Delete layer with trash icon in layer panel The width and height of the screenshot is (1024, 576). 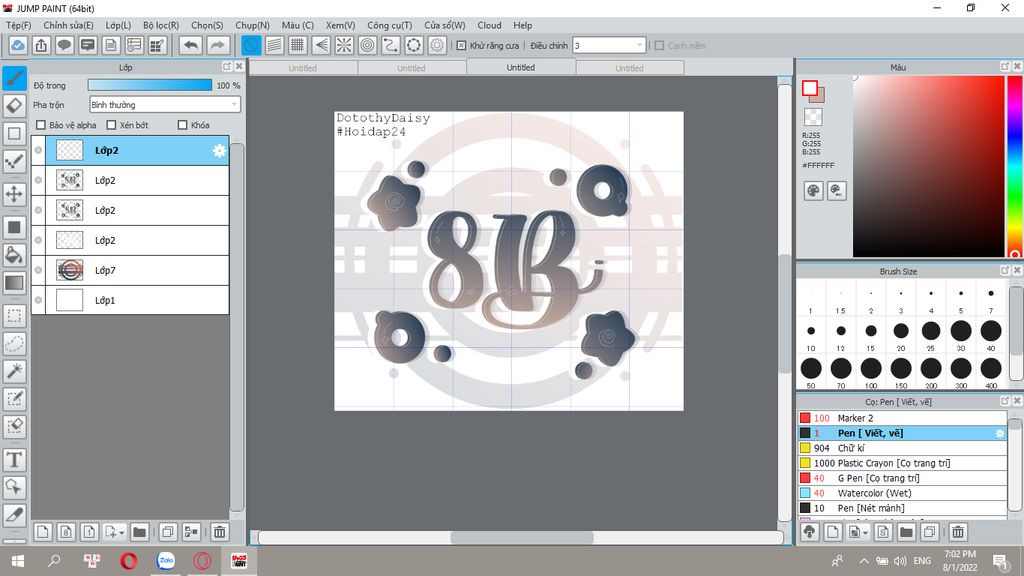coord(219,532)
